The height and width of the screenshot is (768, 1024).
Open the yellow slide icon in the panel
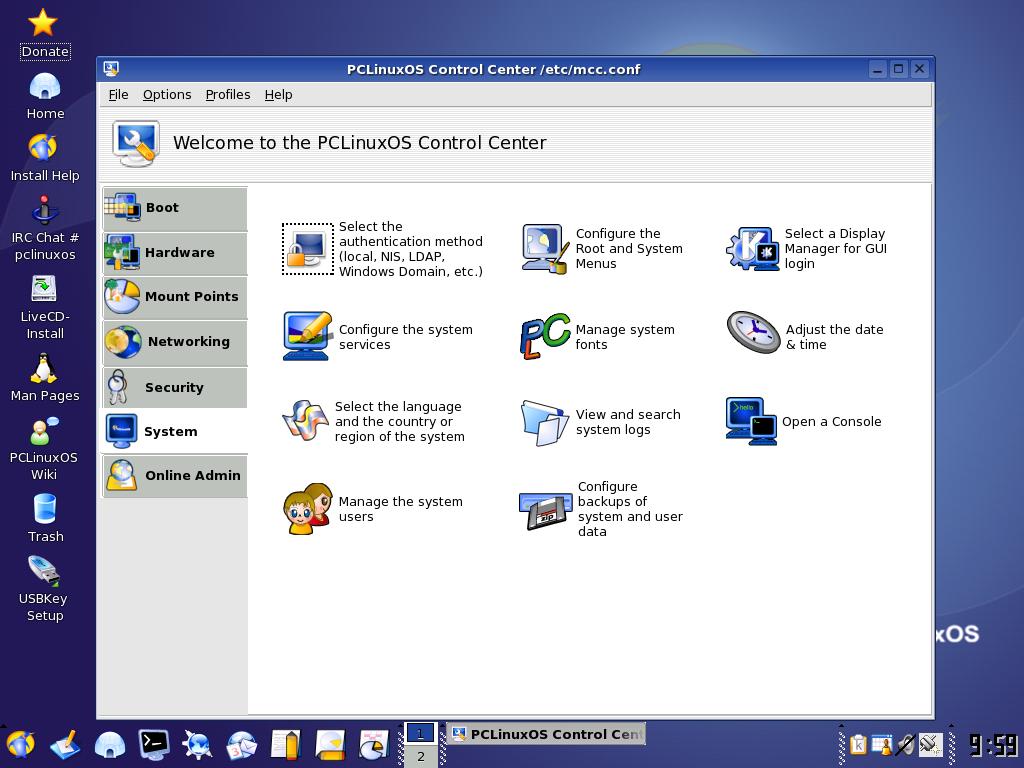(330, 744)
